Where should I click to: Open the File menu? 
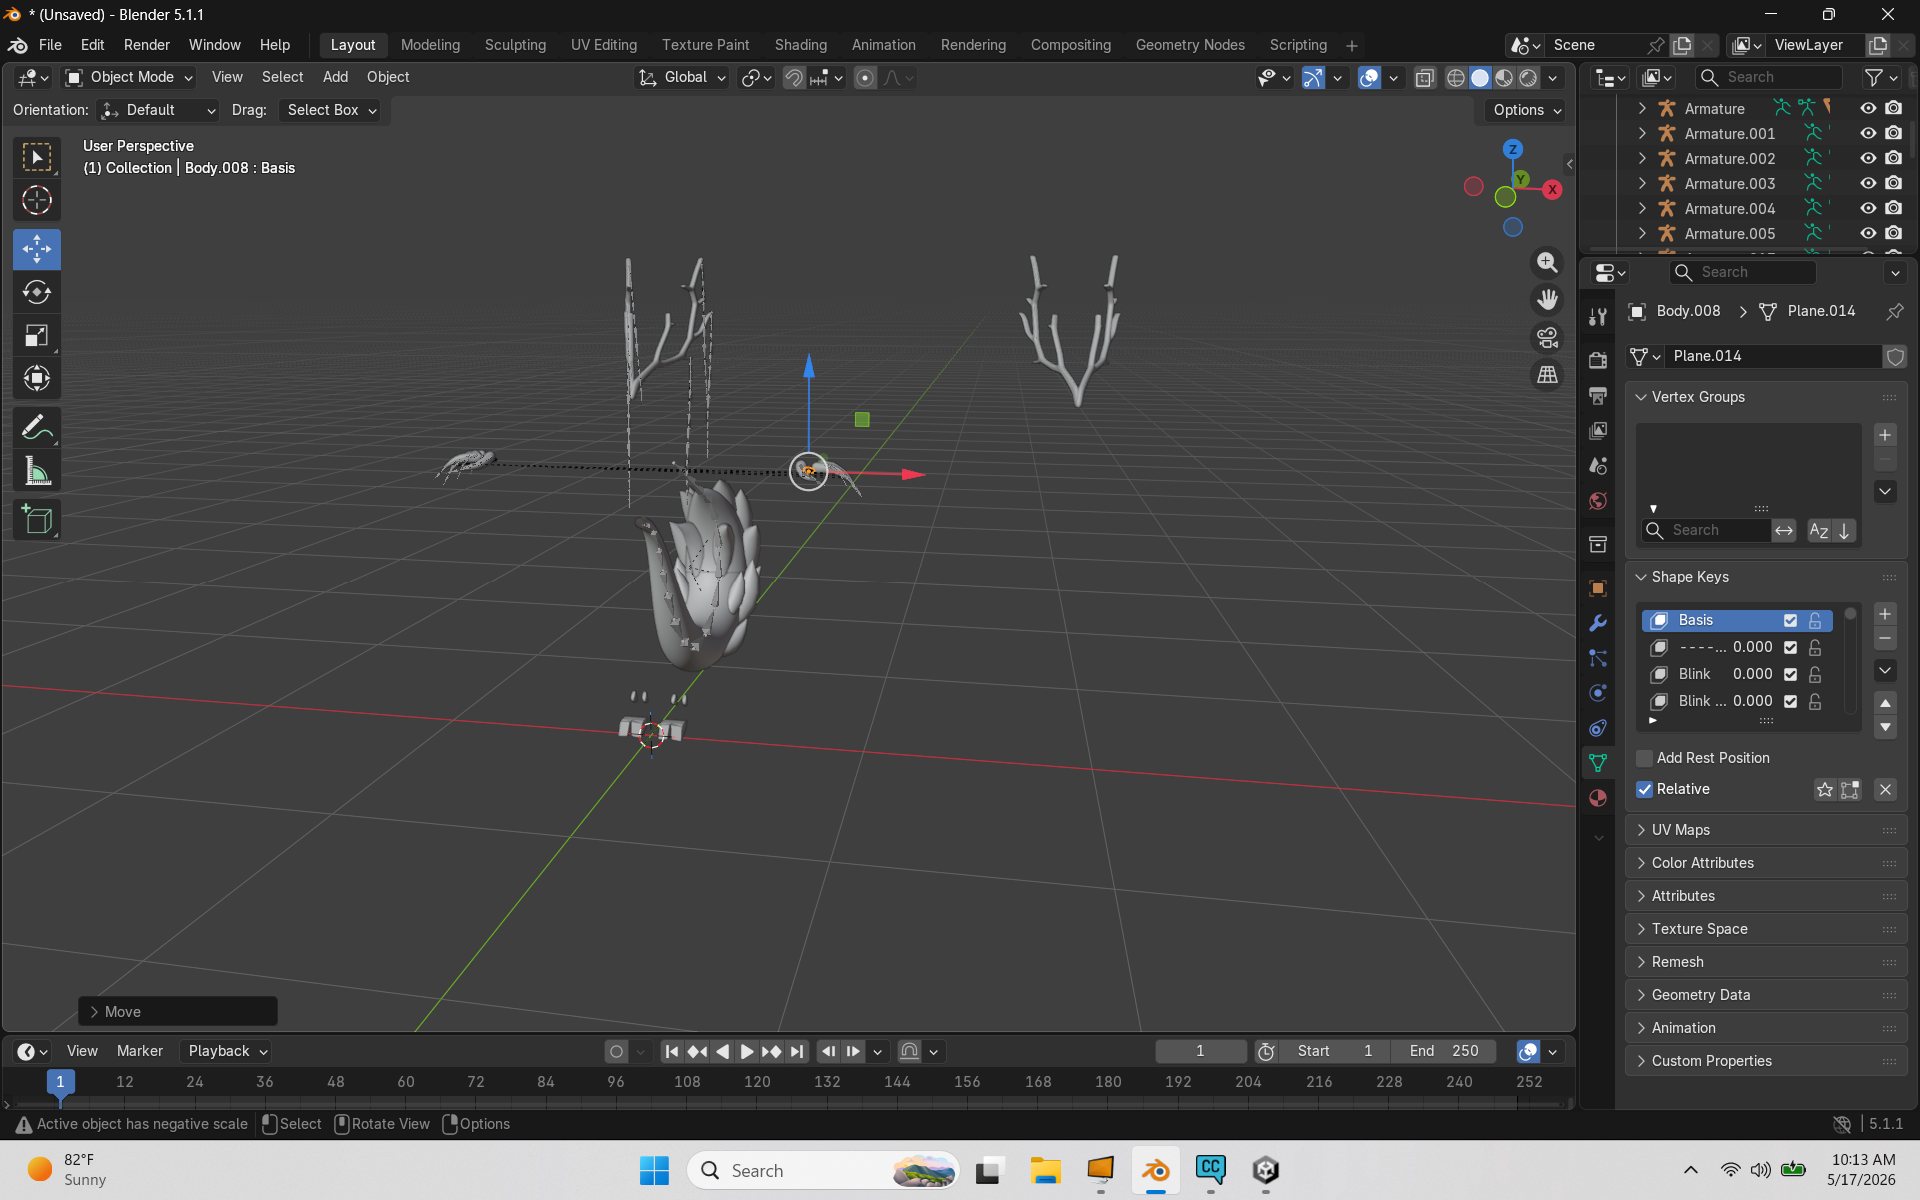50,45
